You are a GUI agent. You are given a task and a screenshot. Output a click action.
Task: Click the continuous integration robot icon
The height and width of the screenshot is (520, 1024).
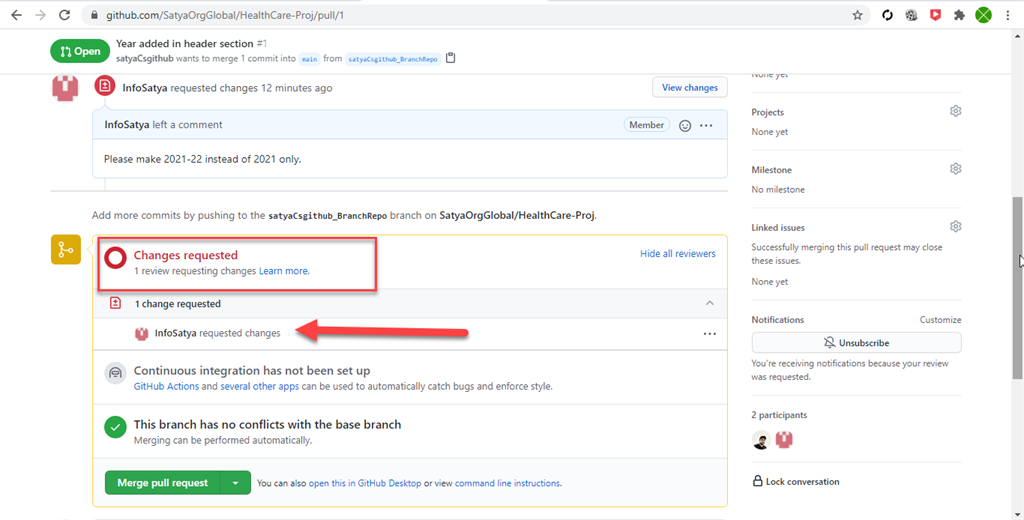point(116,374)
